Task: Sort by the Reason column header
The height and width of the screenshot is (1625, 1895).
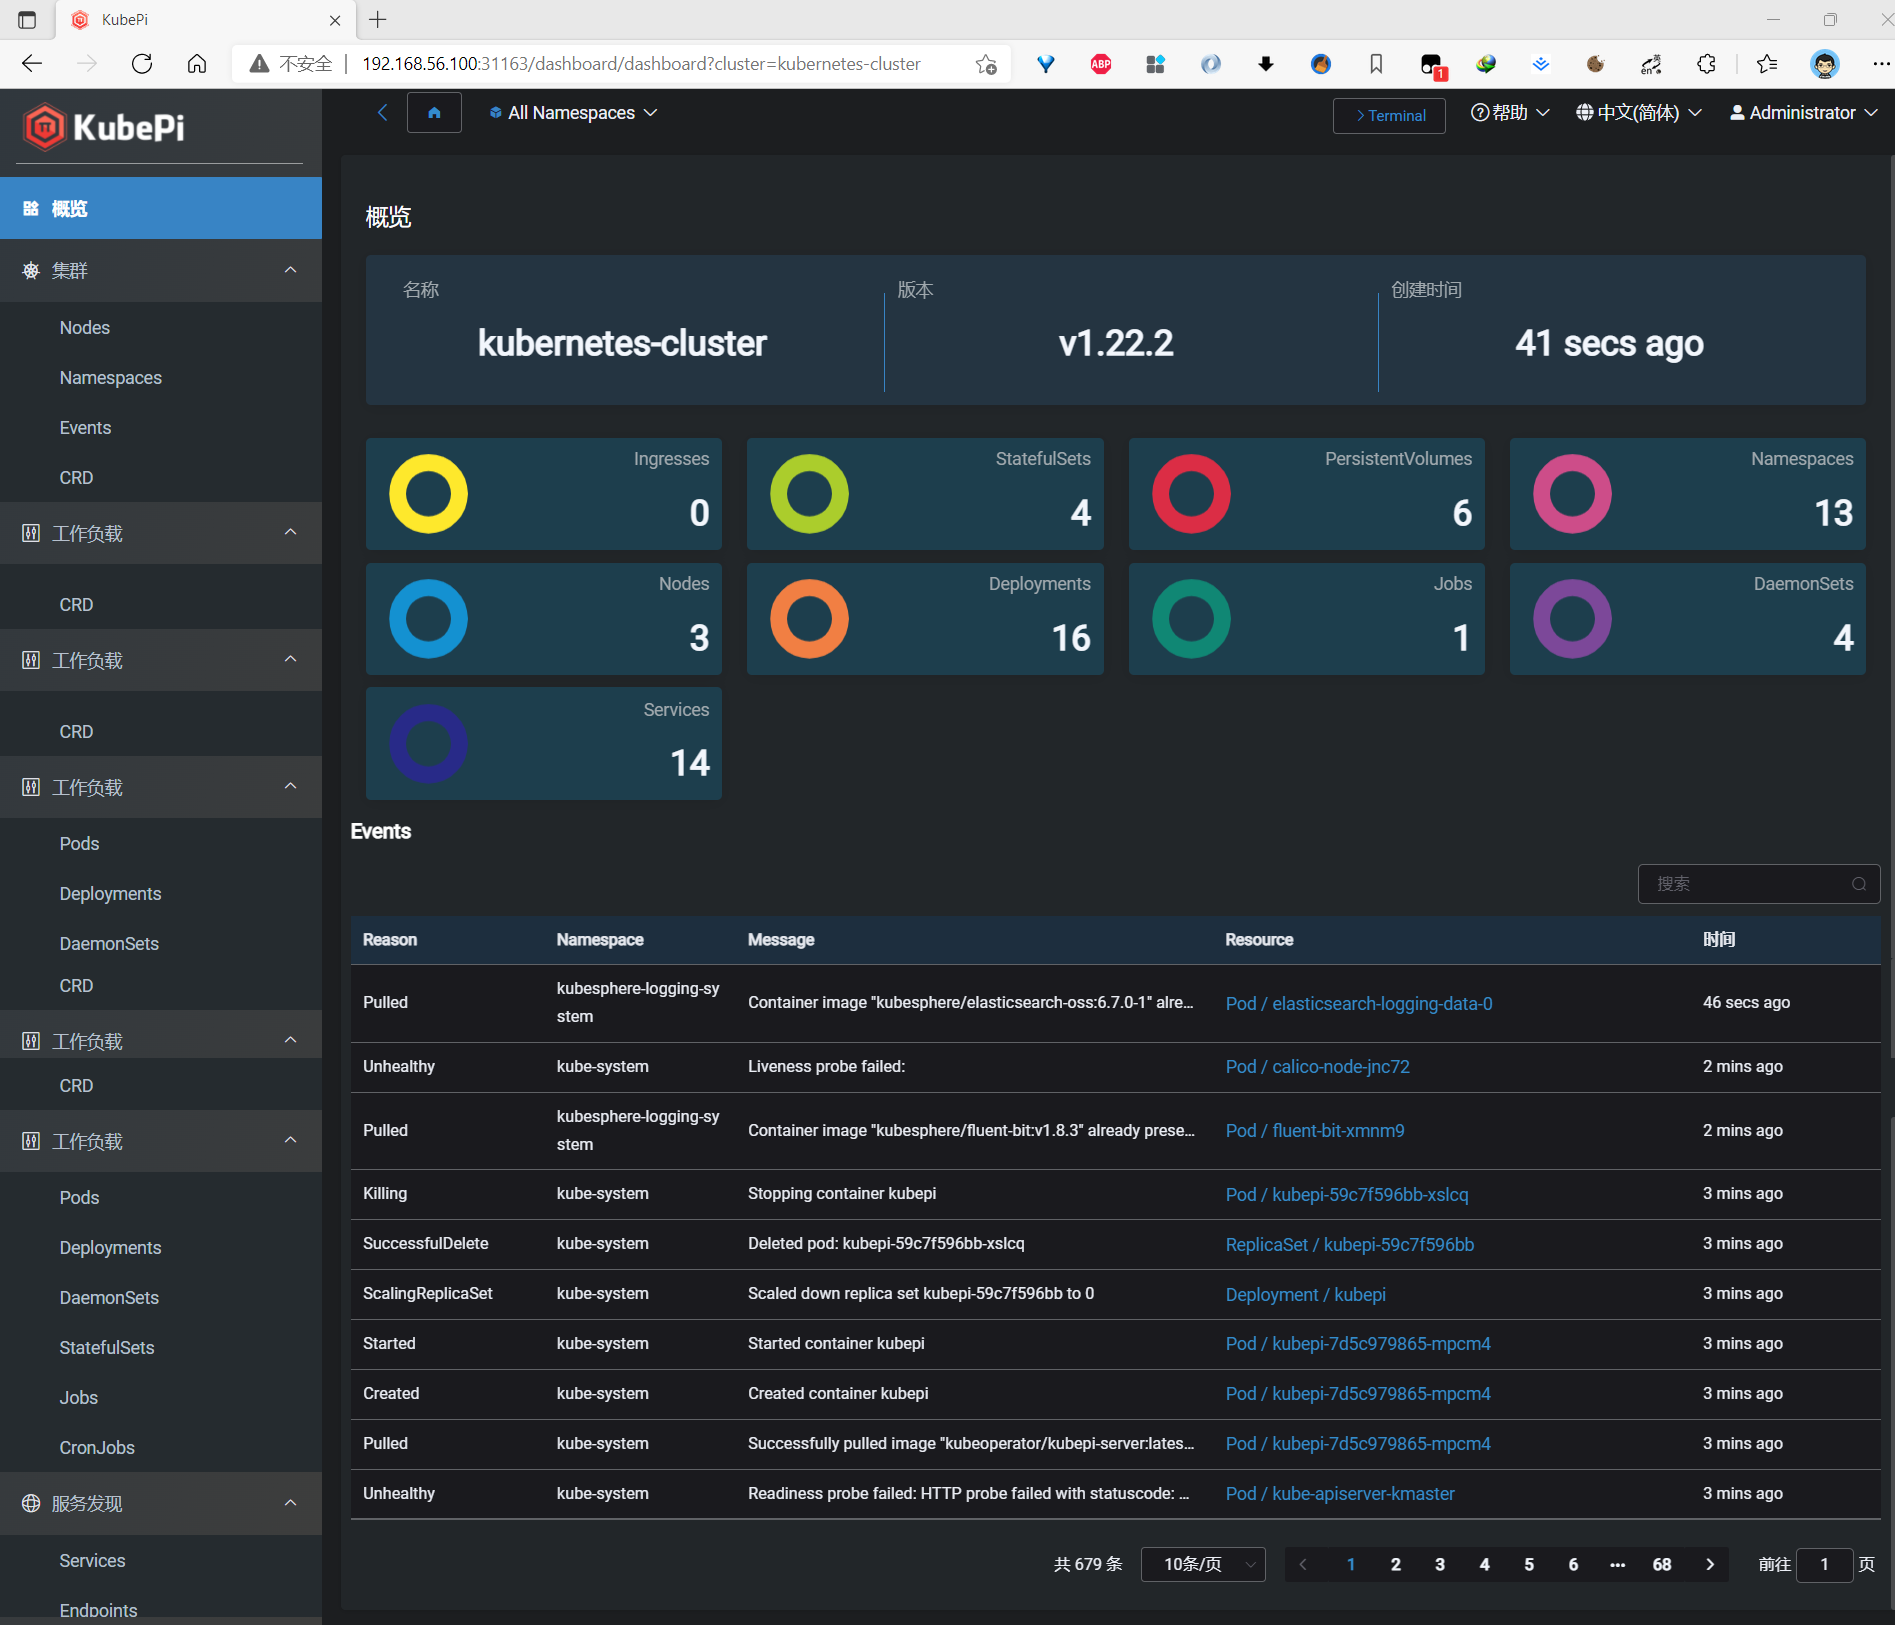Action: [x=390, y=940]
